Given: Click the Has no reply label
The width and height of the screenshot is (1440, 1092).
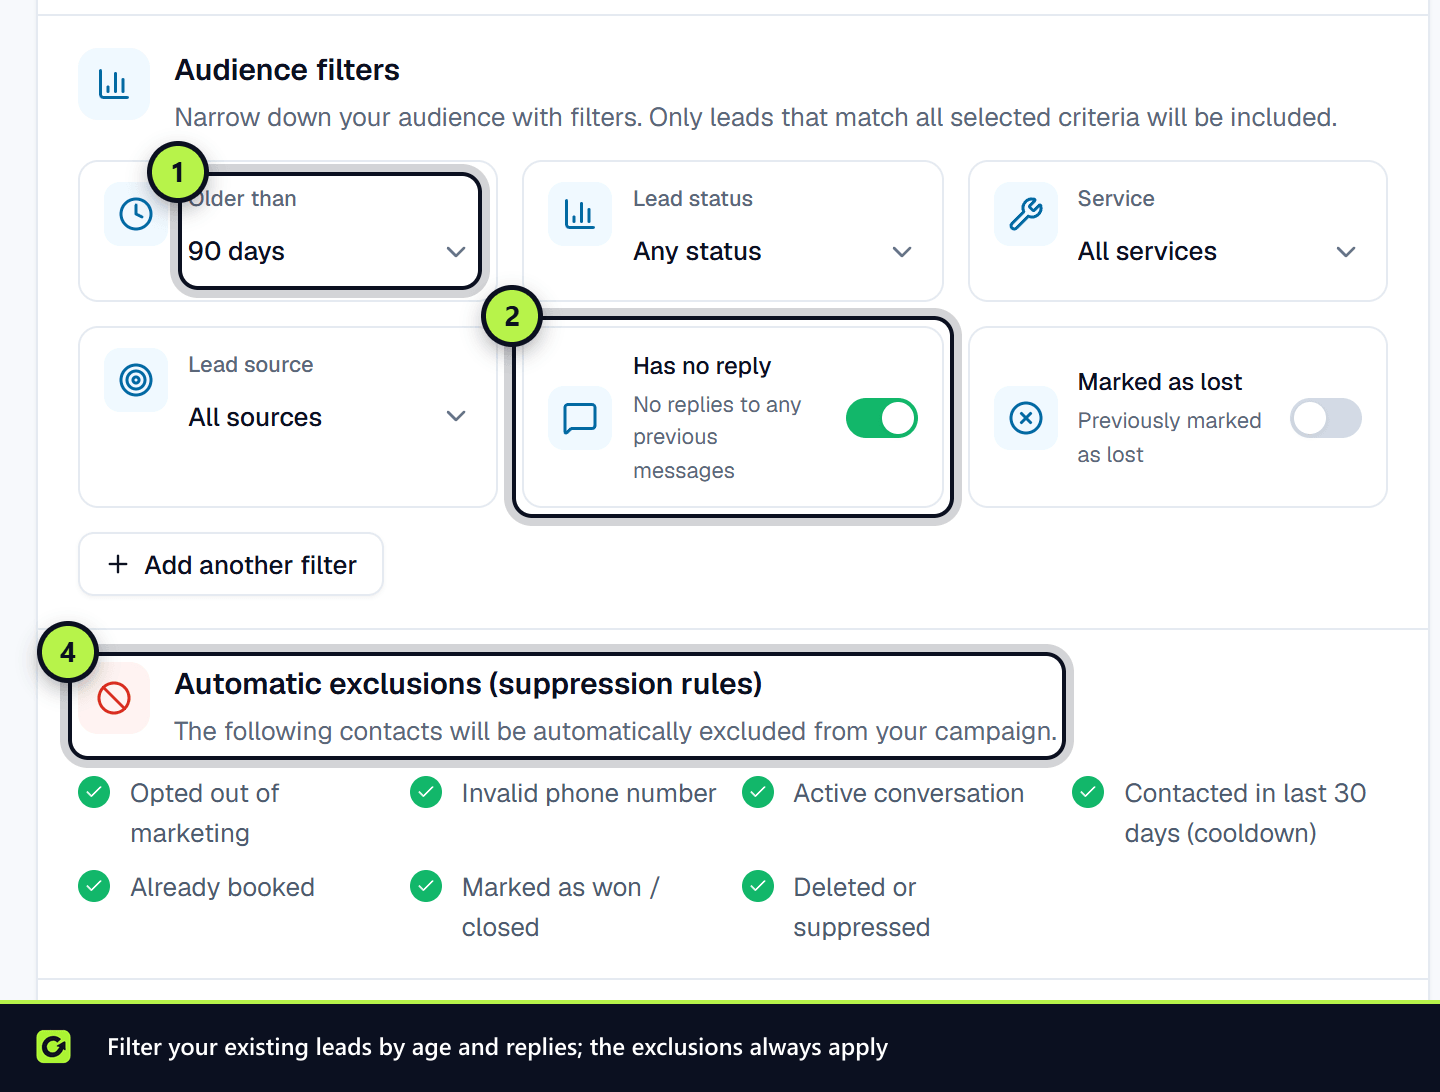Looking at the screenshot, I should (x=702, y=366).
